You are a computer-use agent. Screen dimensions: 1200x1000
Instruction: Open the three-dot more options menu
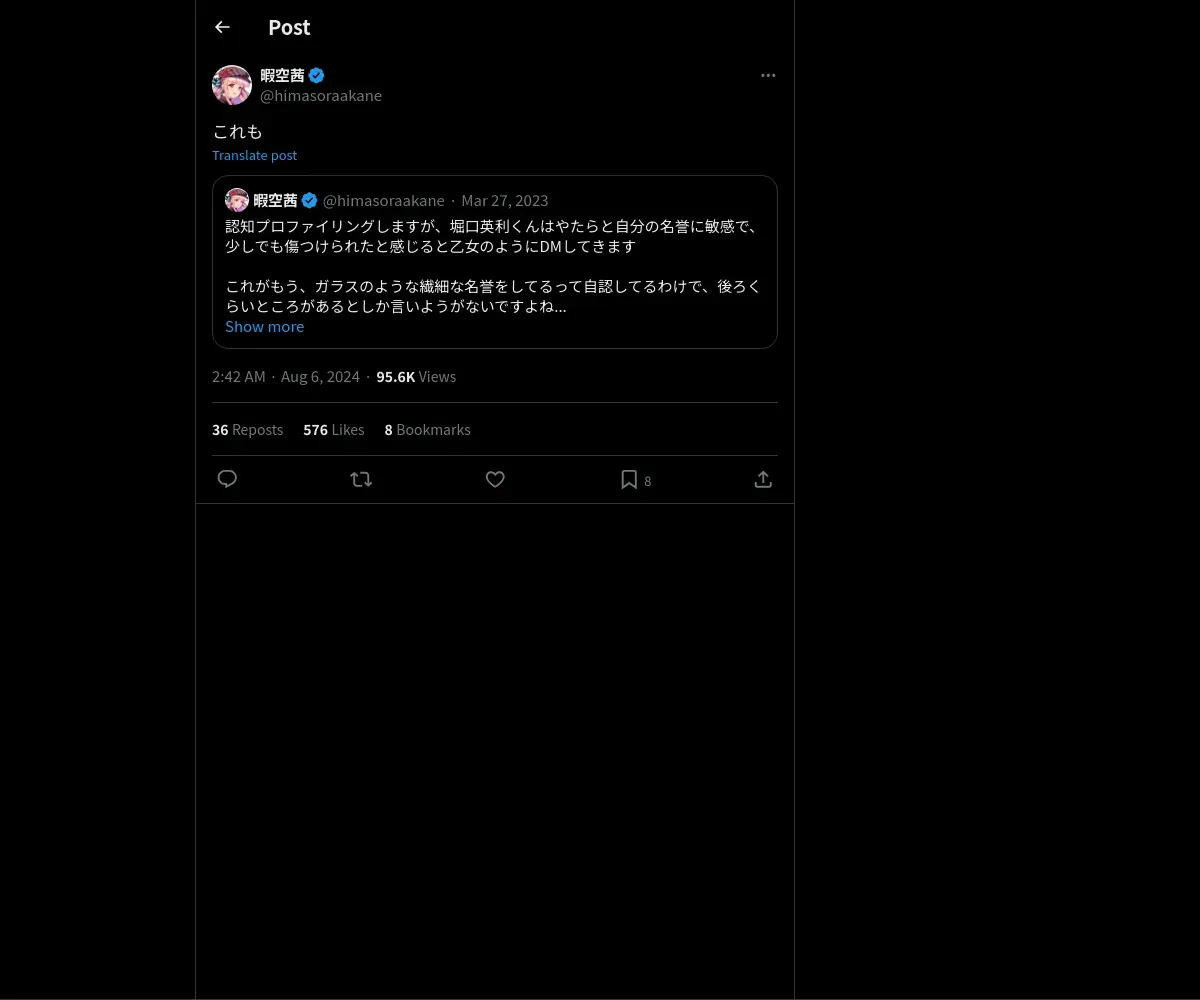pos(768,75)
